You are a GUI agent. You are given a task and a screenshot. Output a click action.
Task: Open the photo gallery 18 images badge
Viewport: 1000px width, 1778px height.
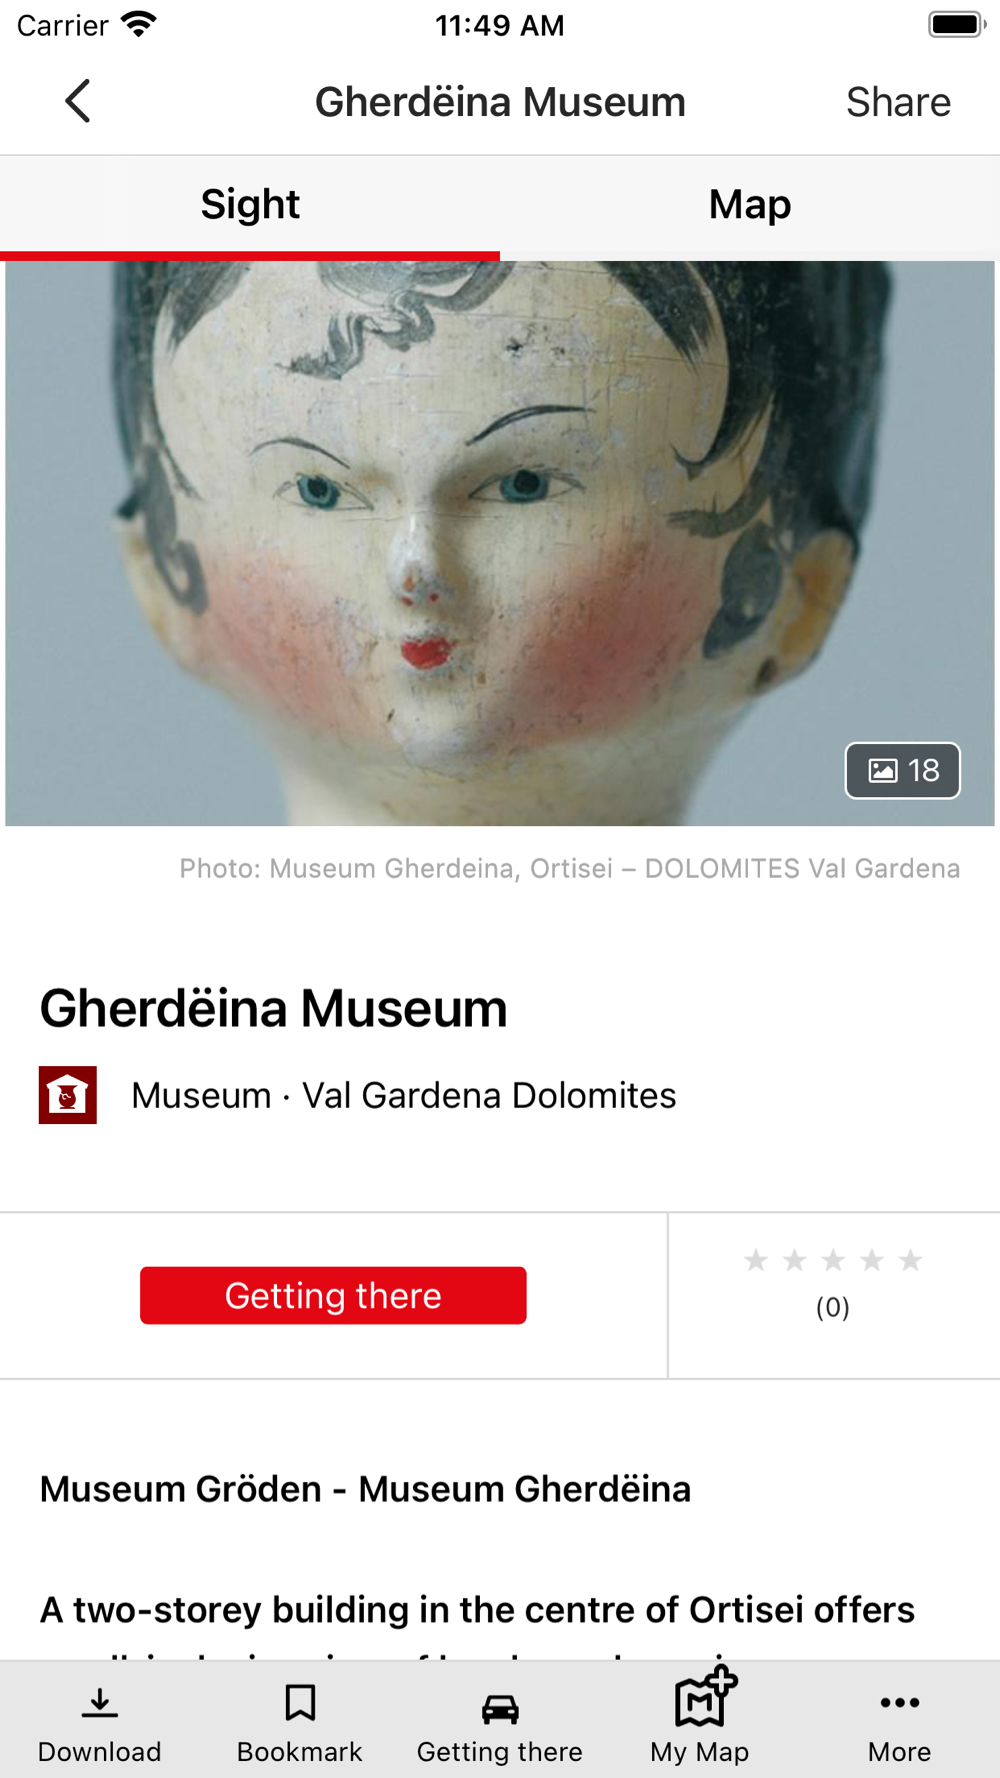[x=903, y=770]
